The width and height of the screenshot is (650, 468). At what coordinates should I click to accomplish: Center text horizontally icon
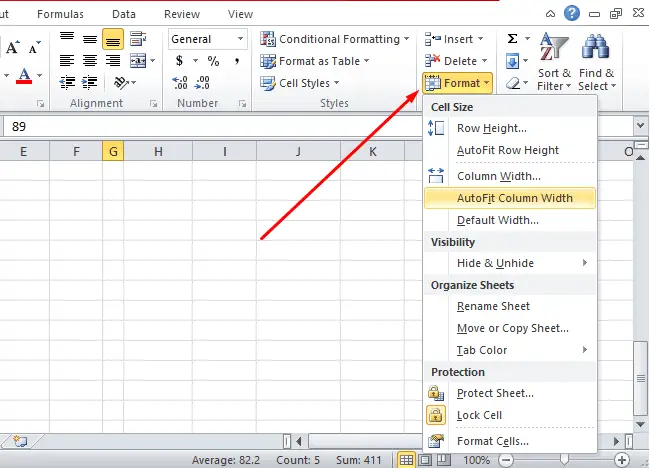point(90,61)
